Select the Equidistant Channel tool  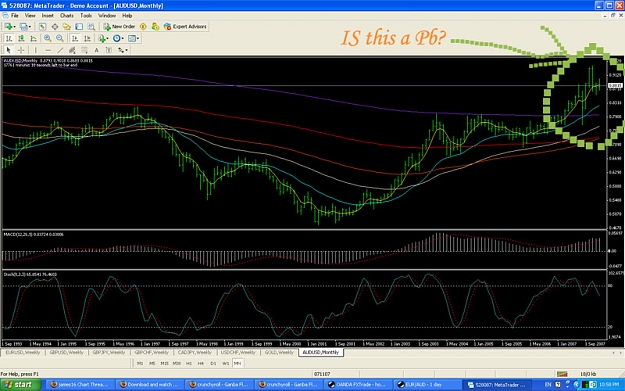tap(72, 50)
